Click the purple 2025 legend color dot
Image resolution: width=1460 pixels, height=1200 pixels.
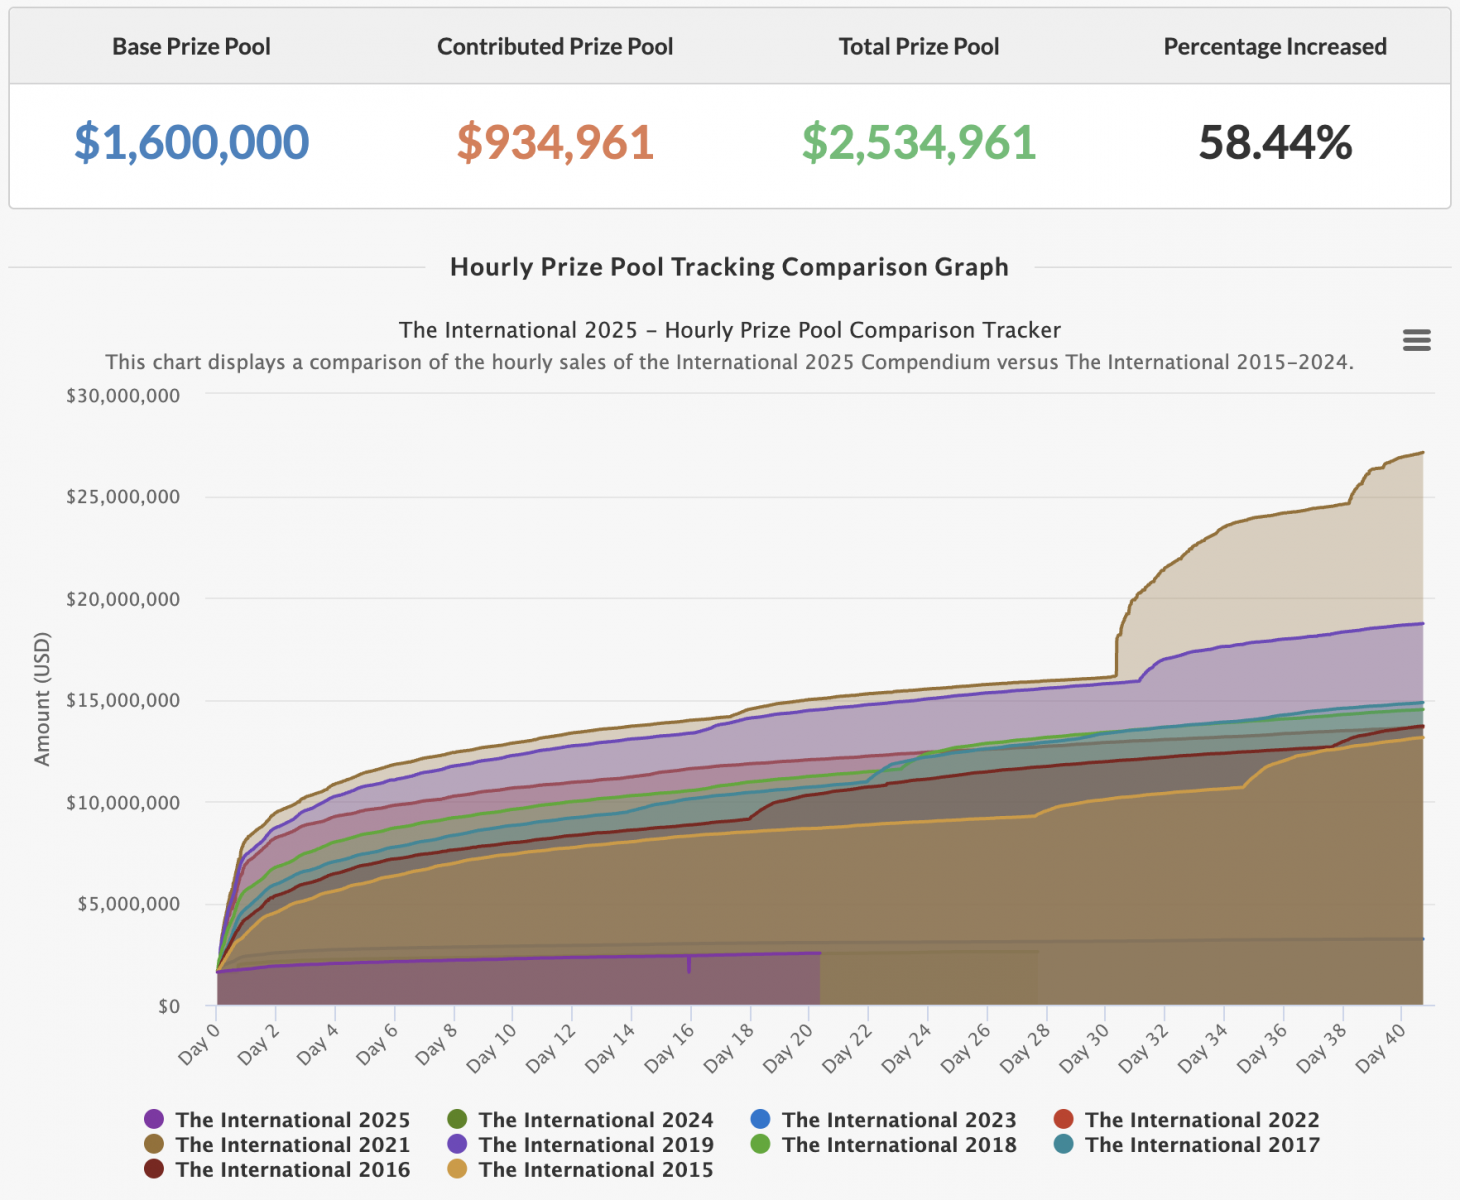(154, 1119)
